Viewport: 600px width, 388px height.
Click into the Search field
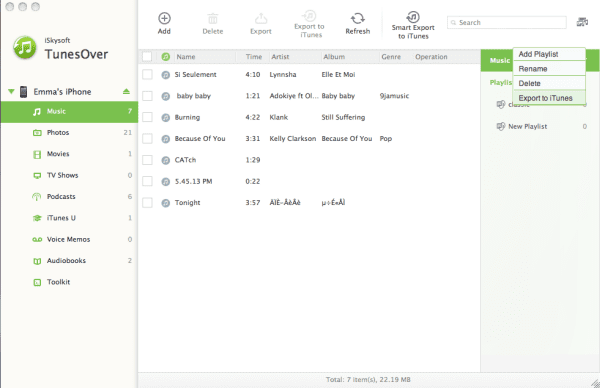click(507, 23)
